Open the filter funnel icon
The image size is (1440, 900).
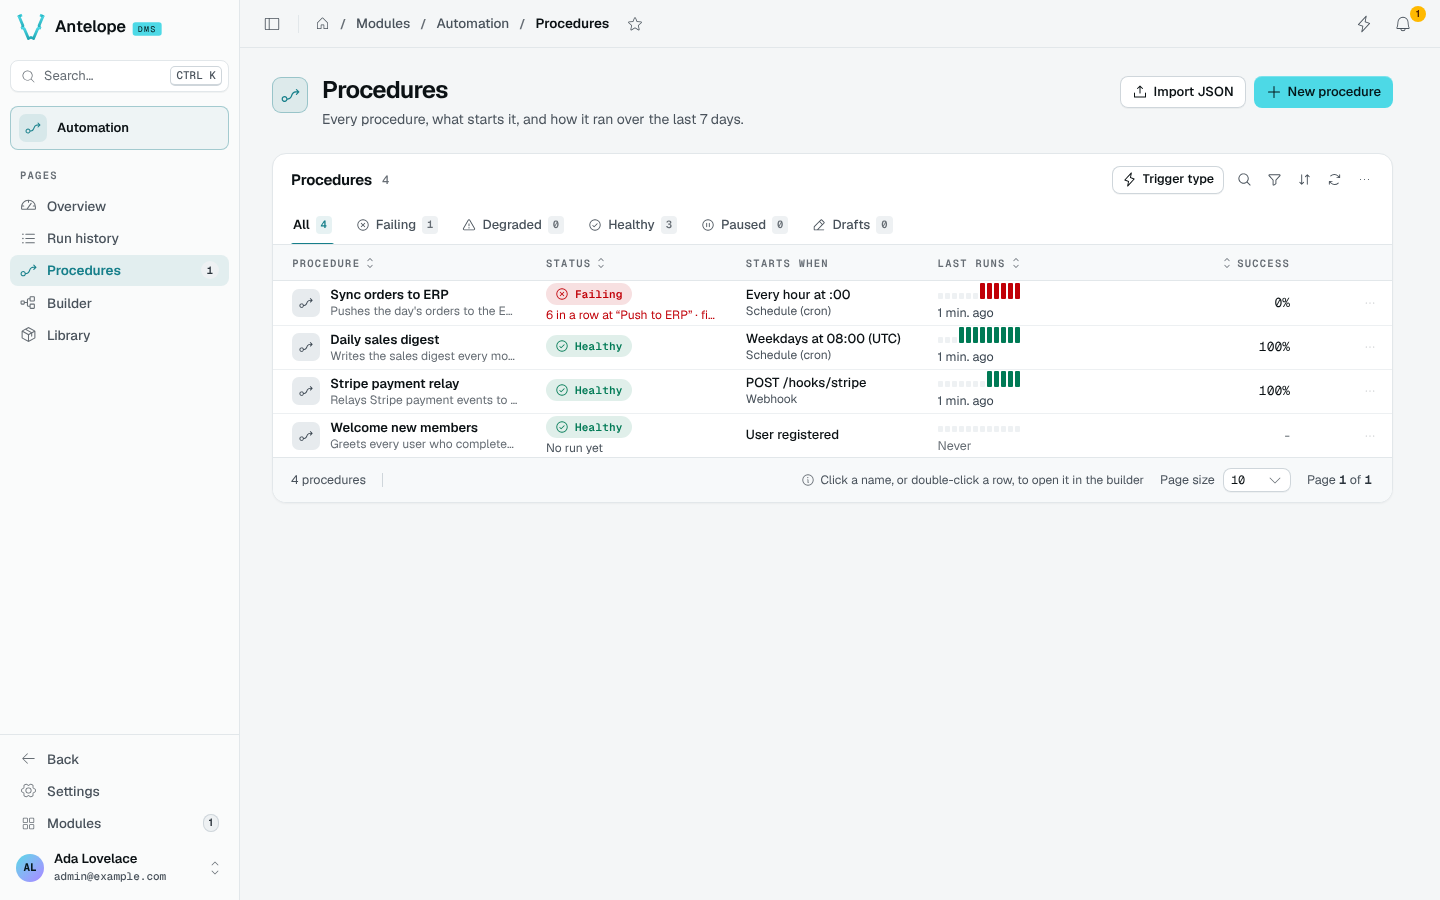pos(1274,180)
